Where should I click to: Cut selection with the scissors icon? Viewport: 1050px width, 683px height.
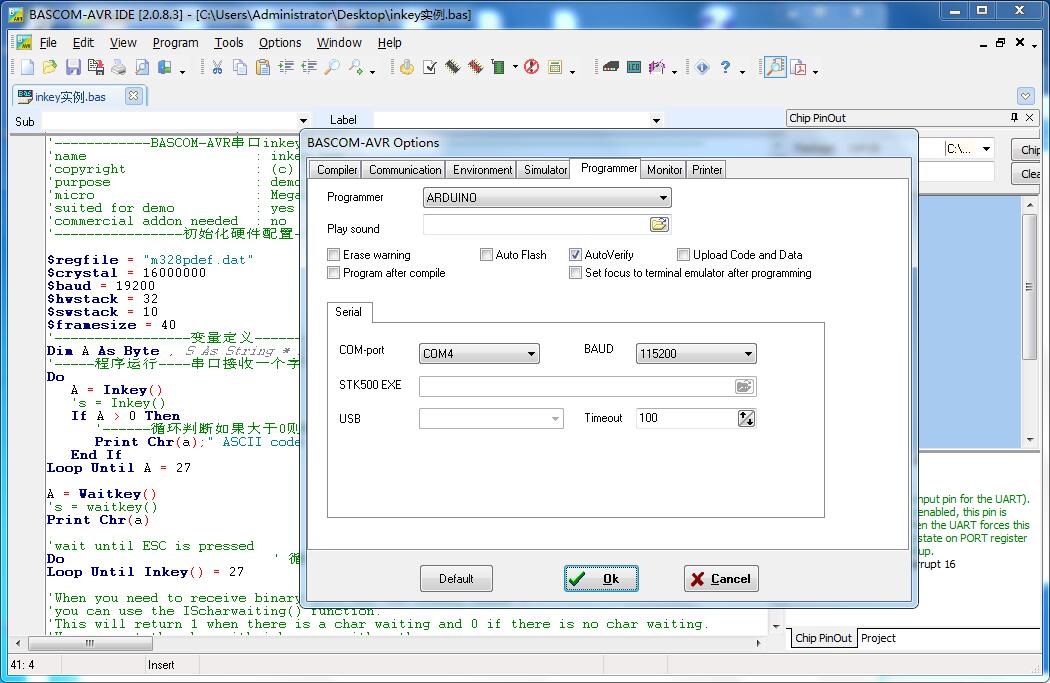(x=217, y=67)
